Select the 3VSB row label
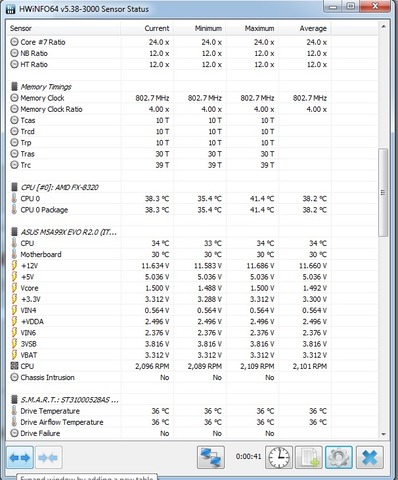Viewport: 398px width, 480px height. pyautogui.click(x=29, y=344)
